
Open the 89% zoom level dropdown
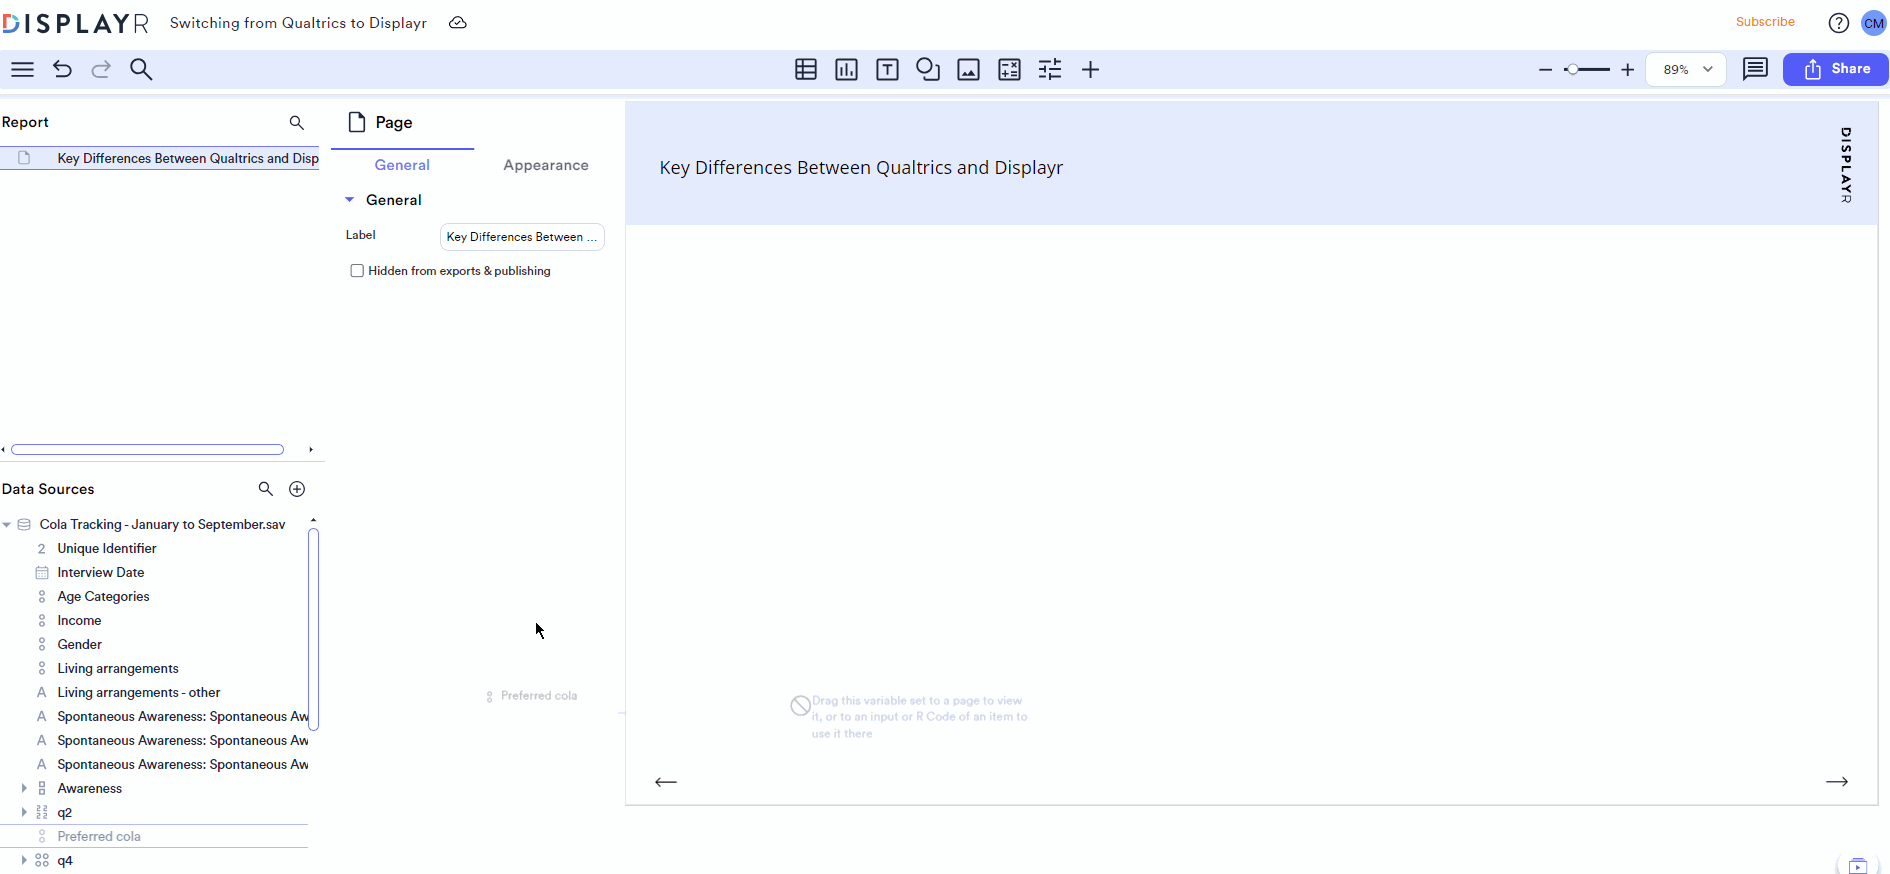[1686, 69]
